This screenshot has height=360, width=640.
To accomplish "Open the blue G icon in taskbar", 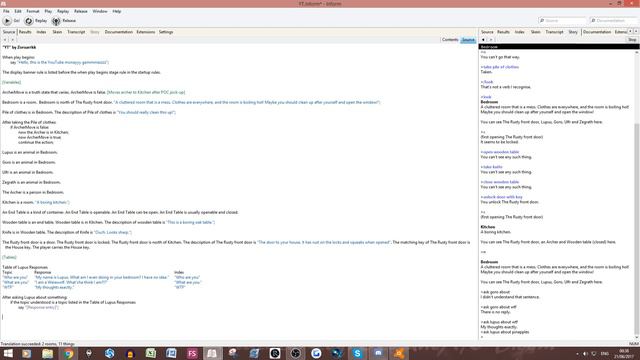I will [x=316, y=353].
